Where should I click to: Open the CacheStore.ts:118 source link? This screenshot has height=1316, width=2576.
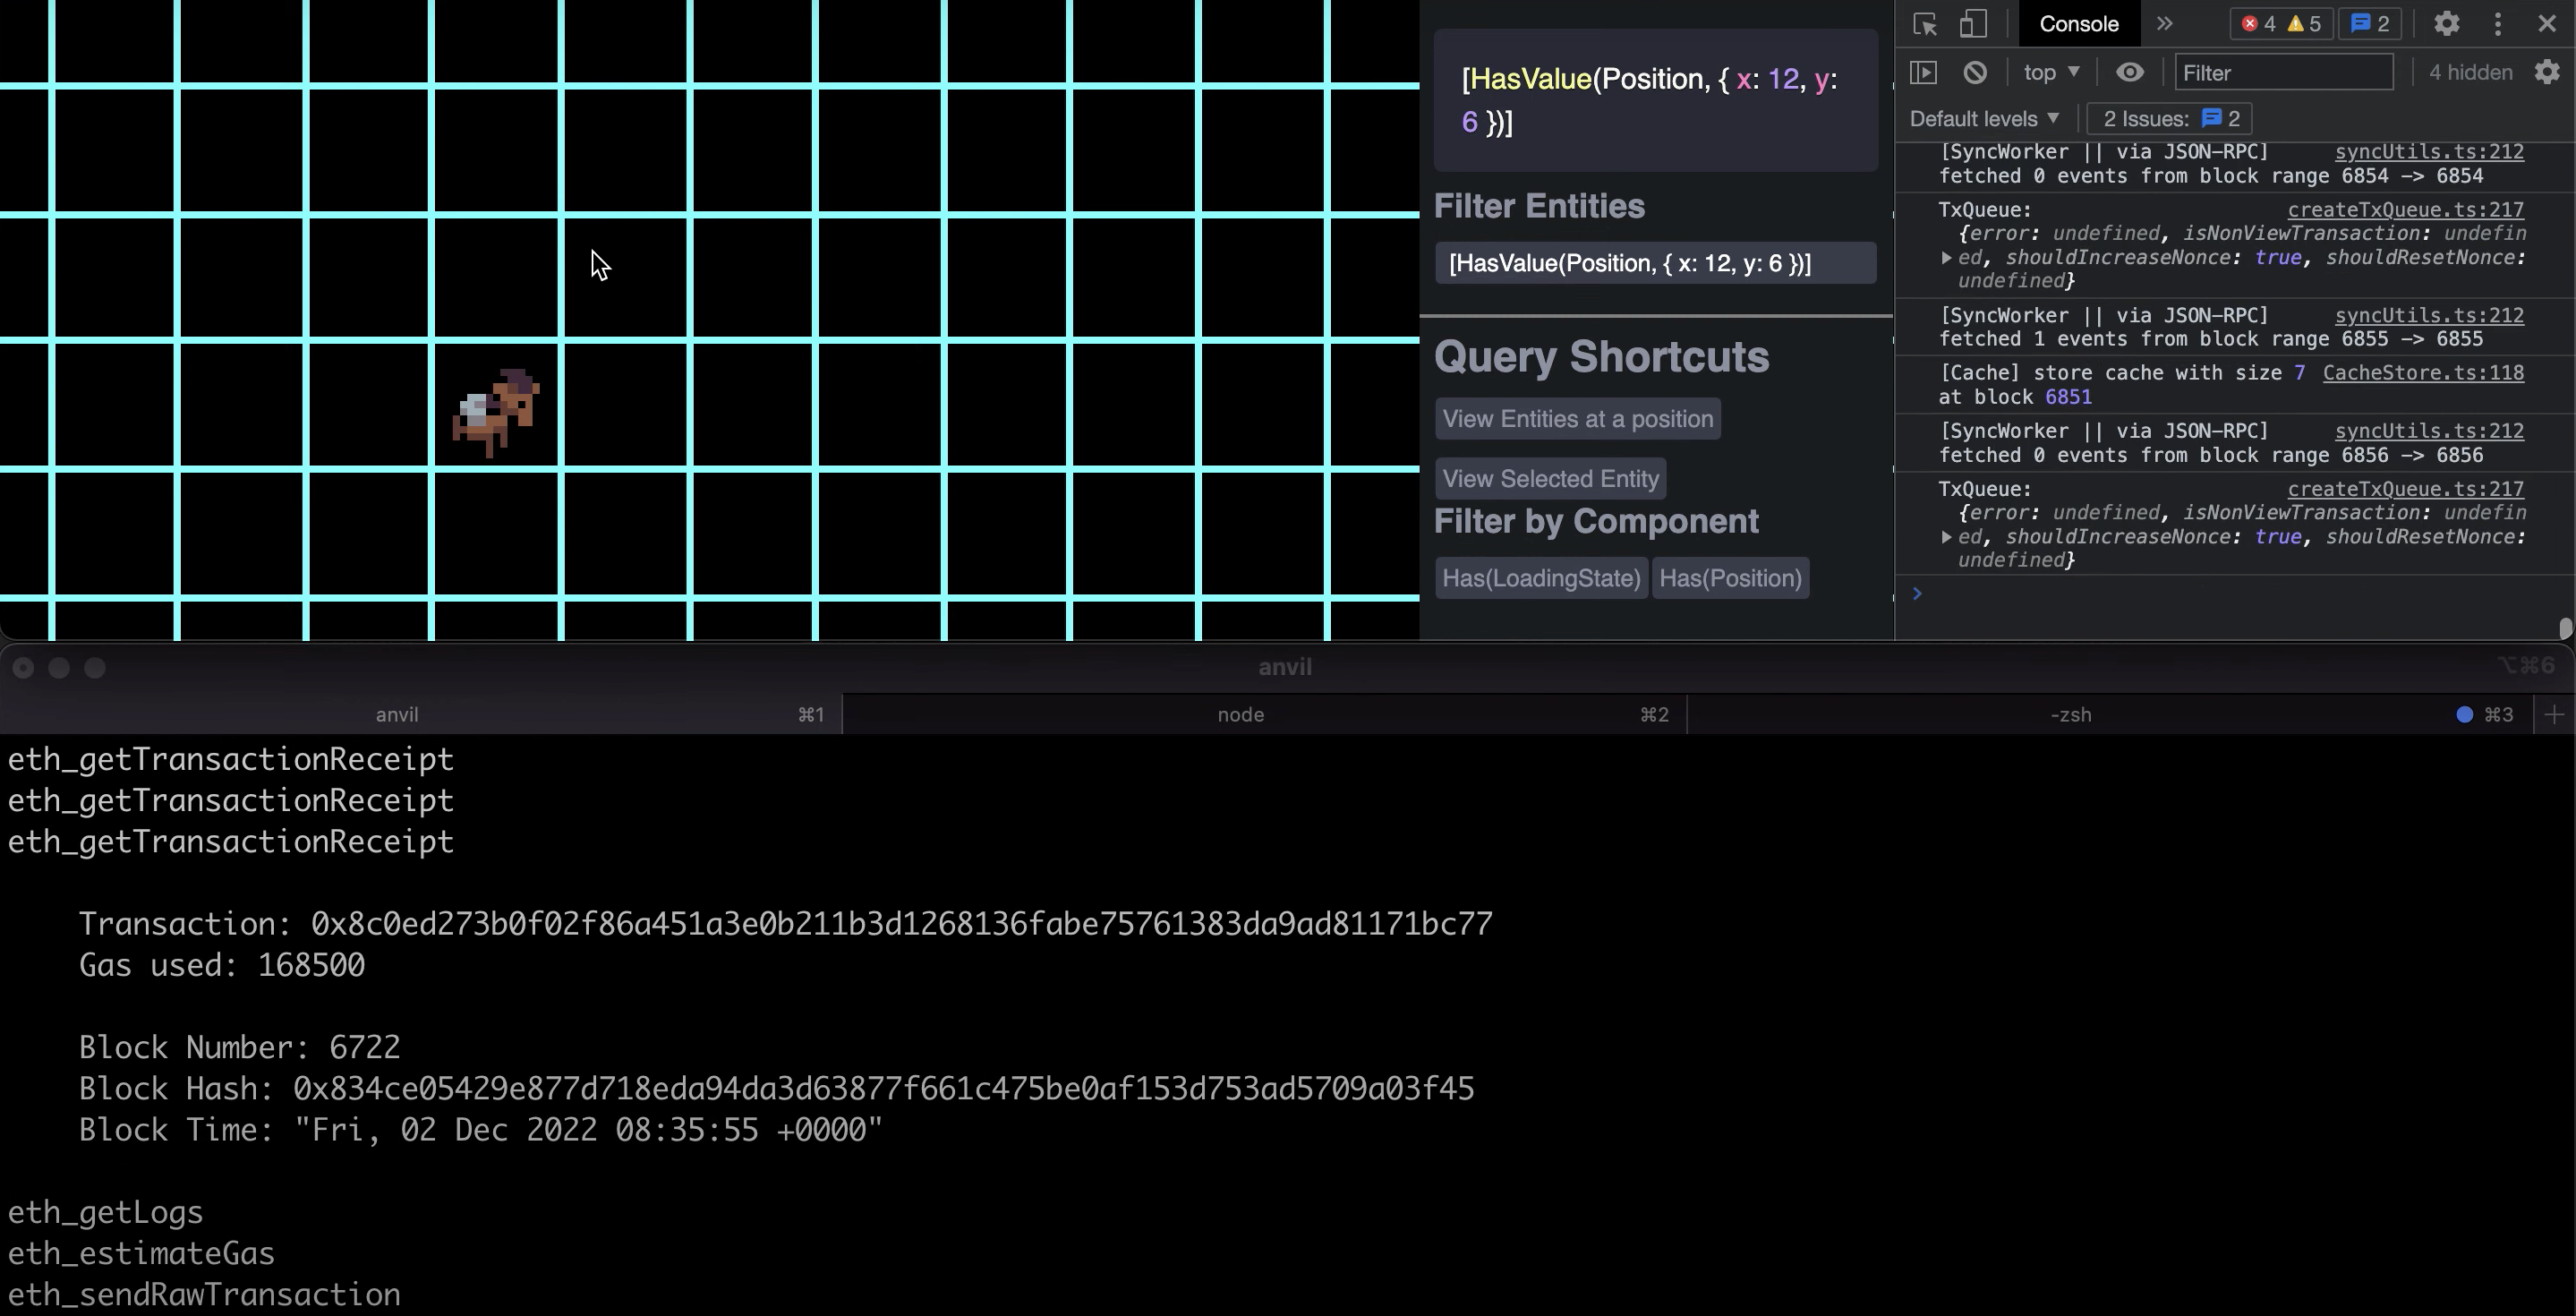click(2422, 373)
